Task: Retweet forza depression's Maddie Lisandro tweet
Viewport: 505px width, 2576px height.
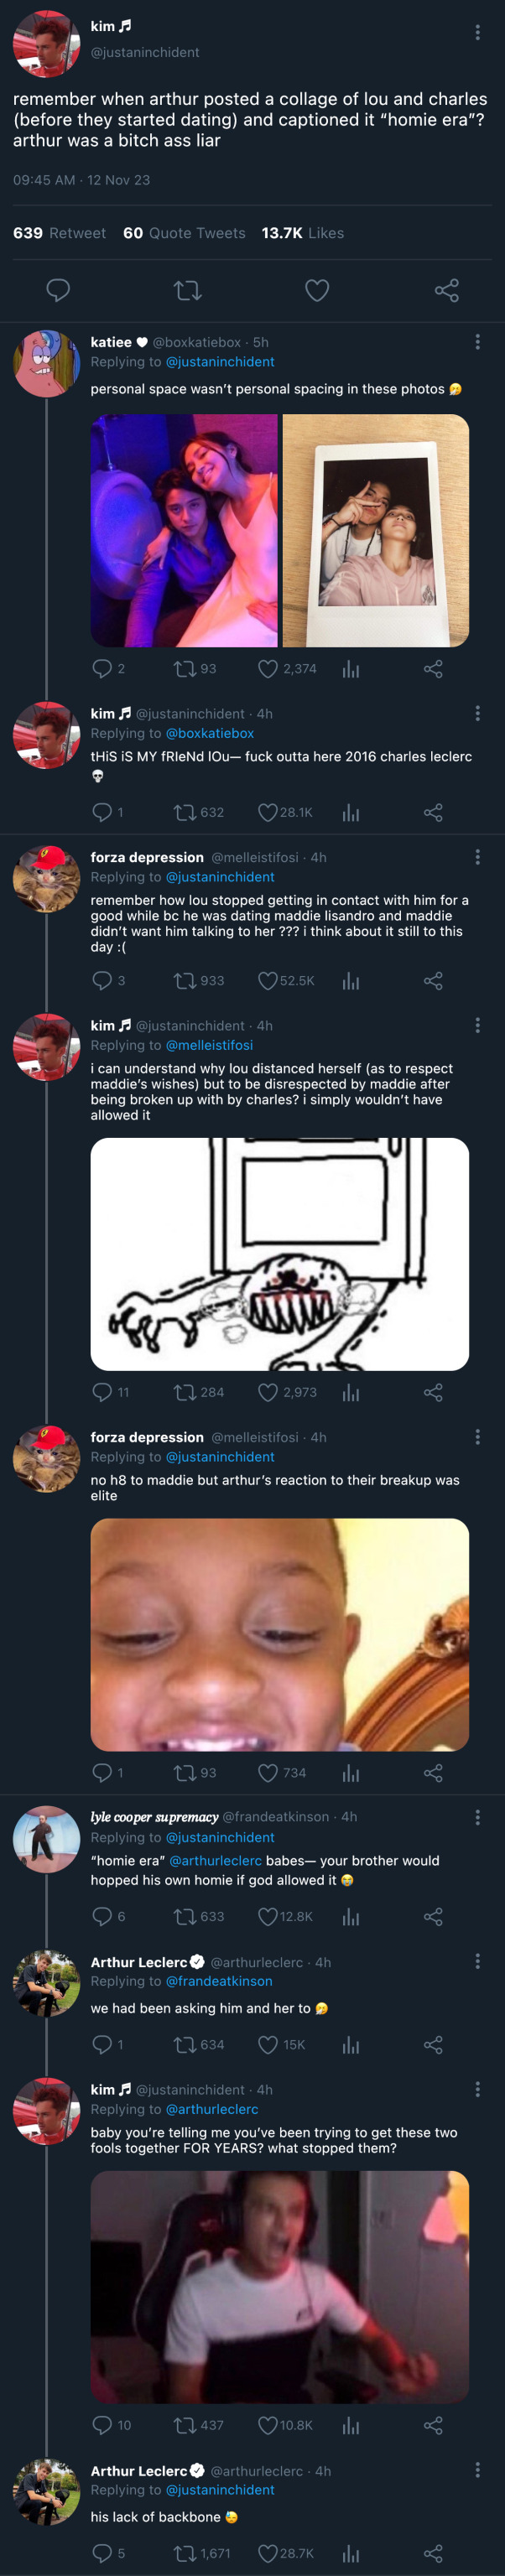Action: (186, 981)
